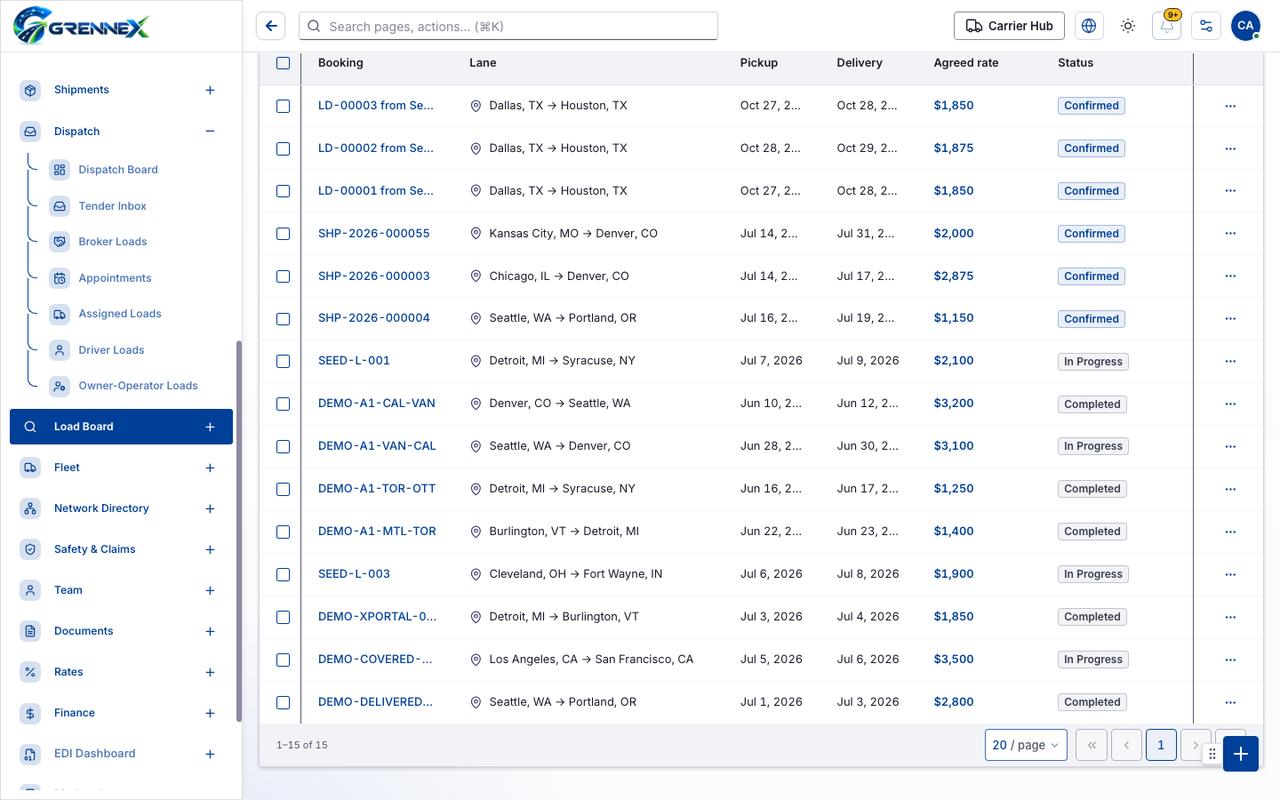1280x800 pixels.
Task: Collapse the Dispatch section
Action: (x=210, y=131)
